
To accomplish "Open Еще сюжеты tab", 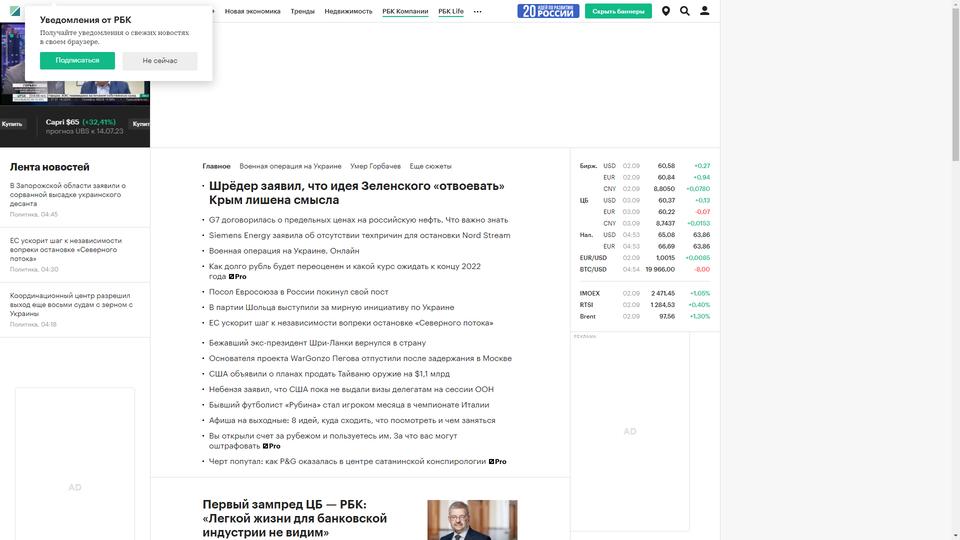I will pyautogui.click(x=430, y=166).
